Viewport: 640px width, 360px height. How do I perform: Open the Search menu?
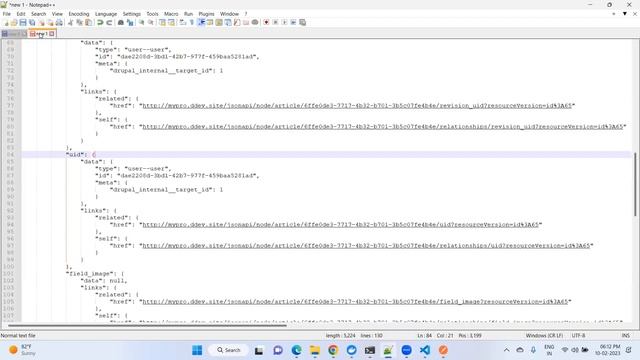coord(39,14)
